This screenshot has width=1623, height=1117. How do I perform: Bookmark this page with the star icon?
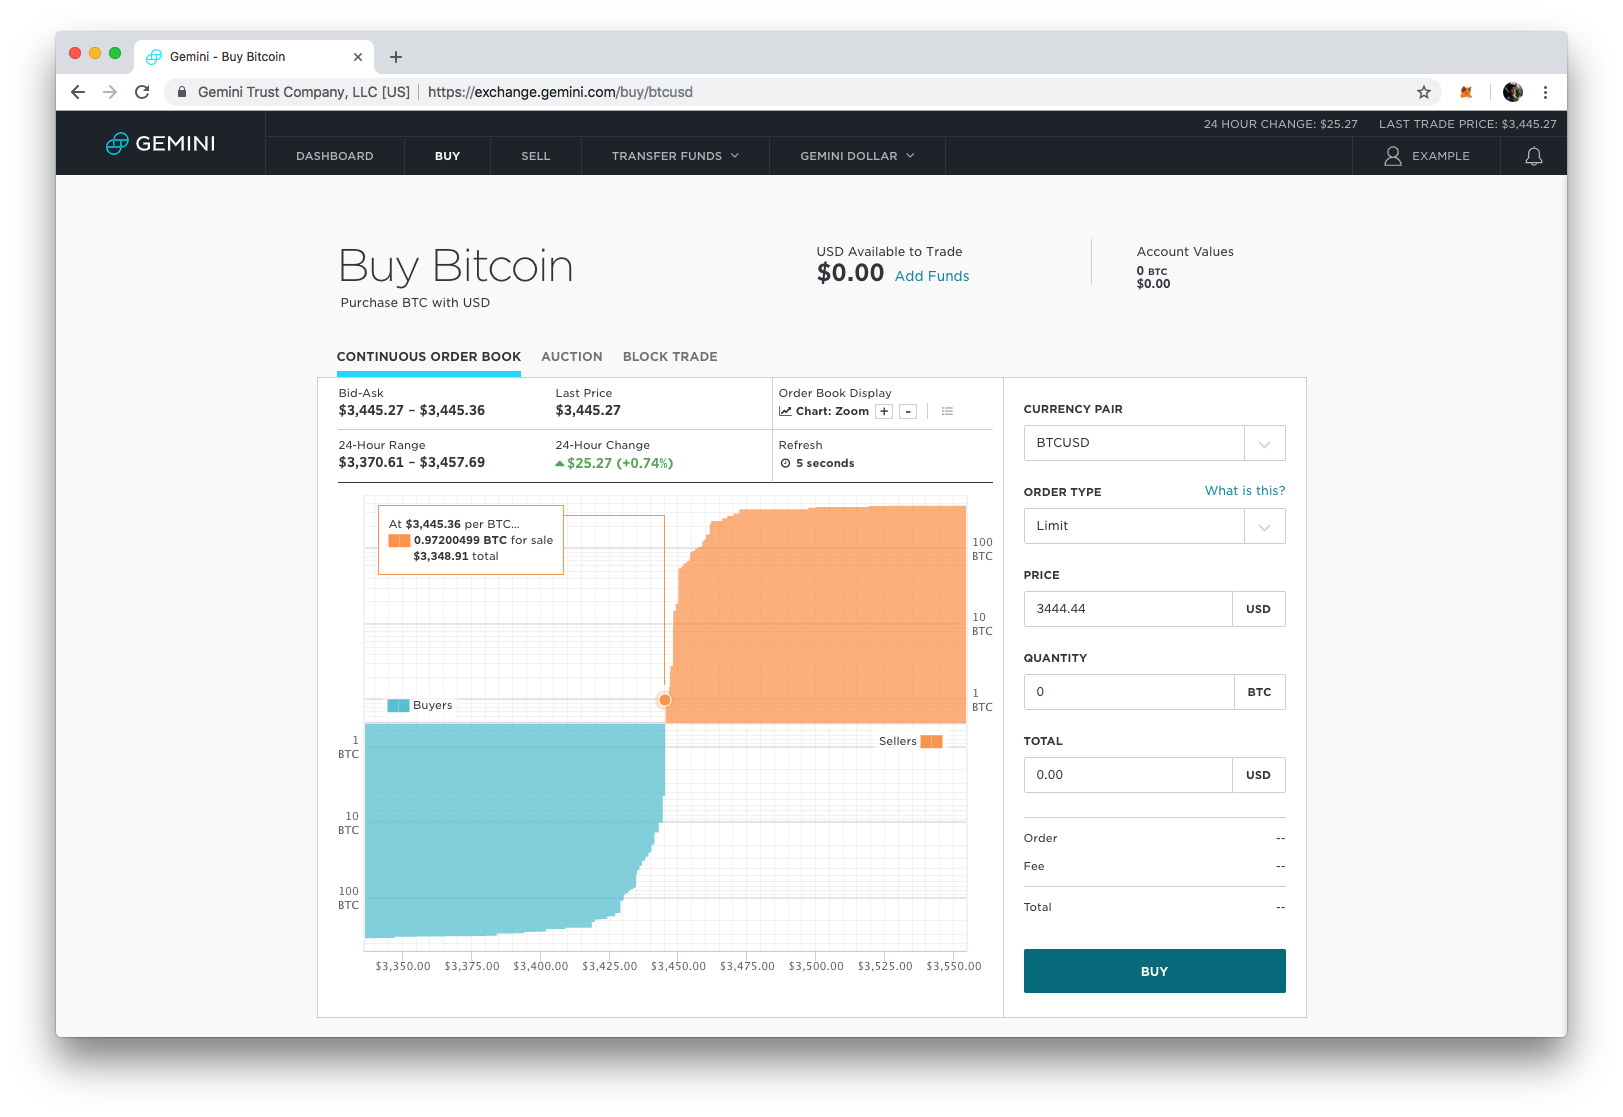pyautogui.click(x=1424, y=92)
